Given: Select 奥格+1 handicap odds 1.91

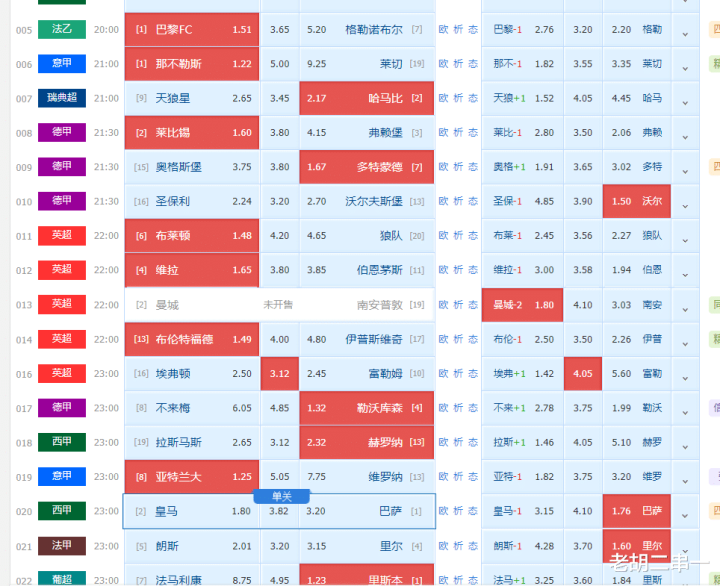Looking at the screenshot, I should click(x=523, y=167).
